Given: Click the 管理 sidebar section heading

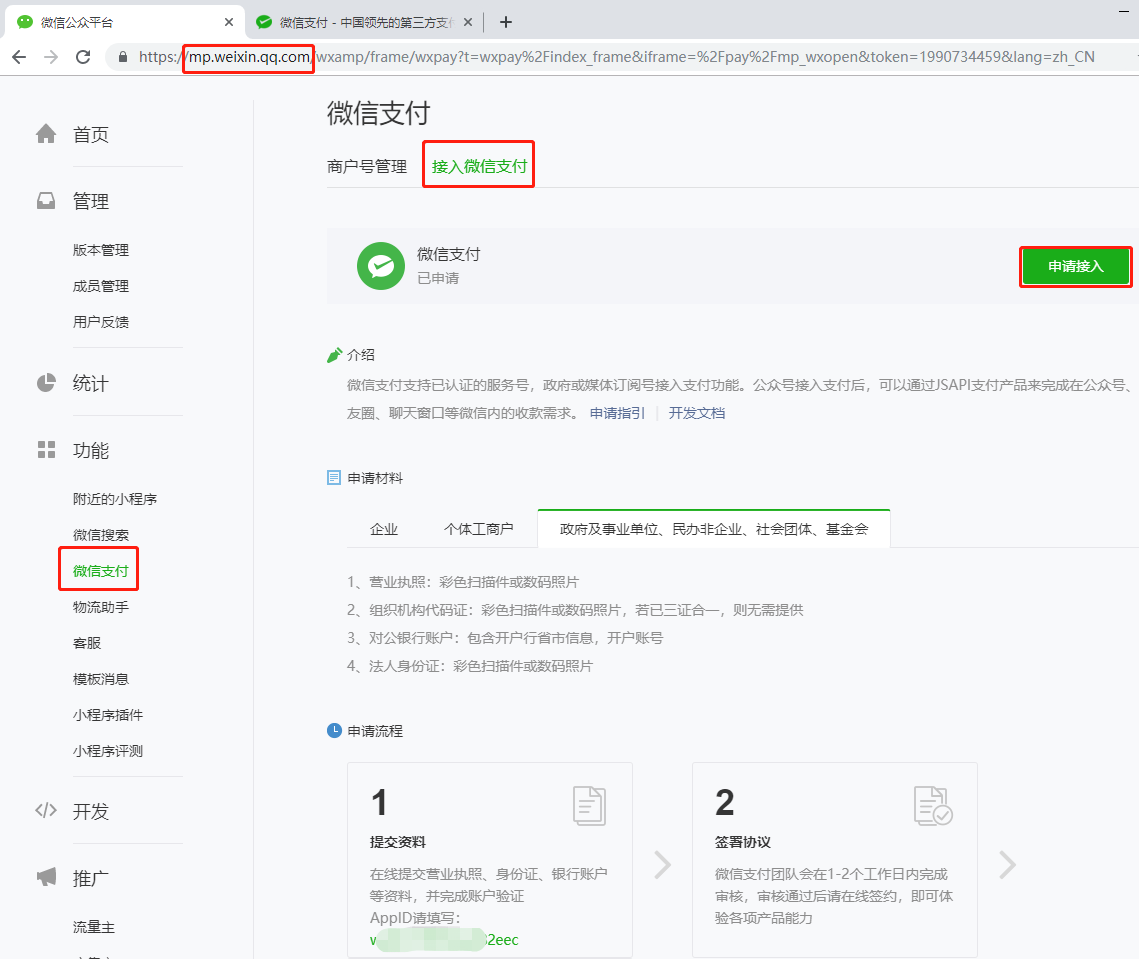Looking at the screenshot, I should (91, 201).
